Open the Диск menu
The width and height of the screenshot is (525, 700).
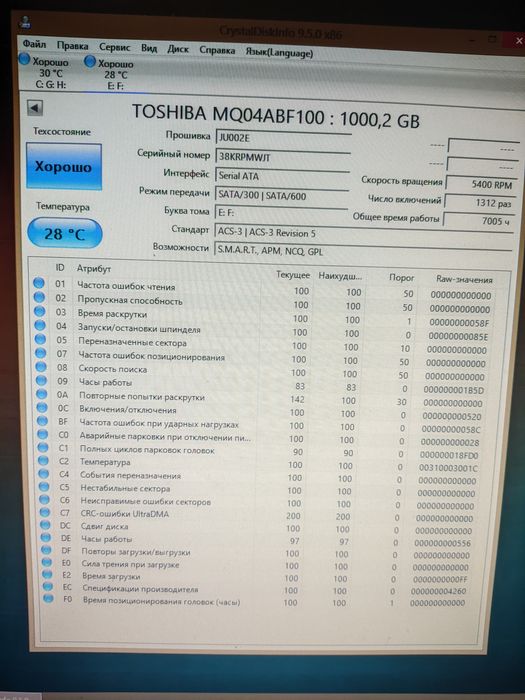coord(178,49)
